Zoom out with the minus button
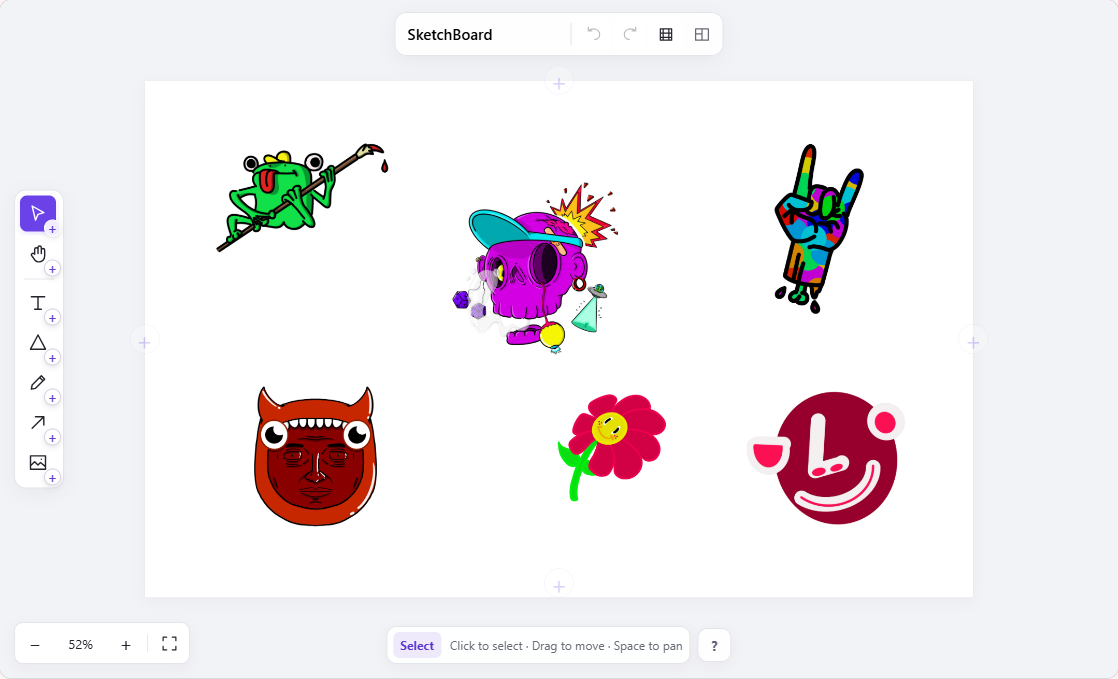The width and height of the screenshot is (1118, 679). [35, 645]
